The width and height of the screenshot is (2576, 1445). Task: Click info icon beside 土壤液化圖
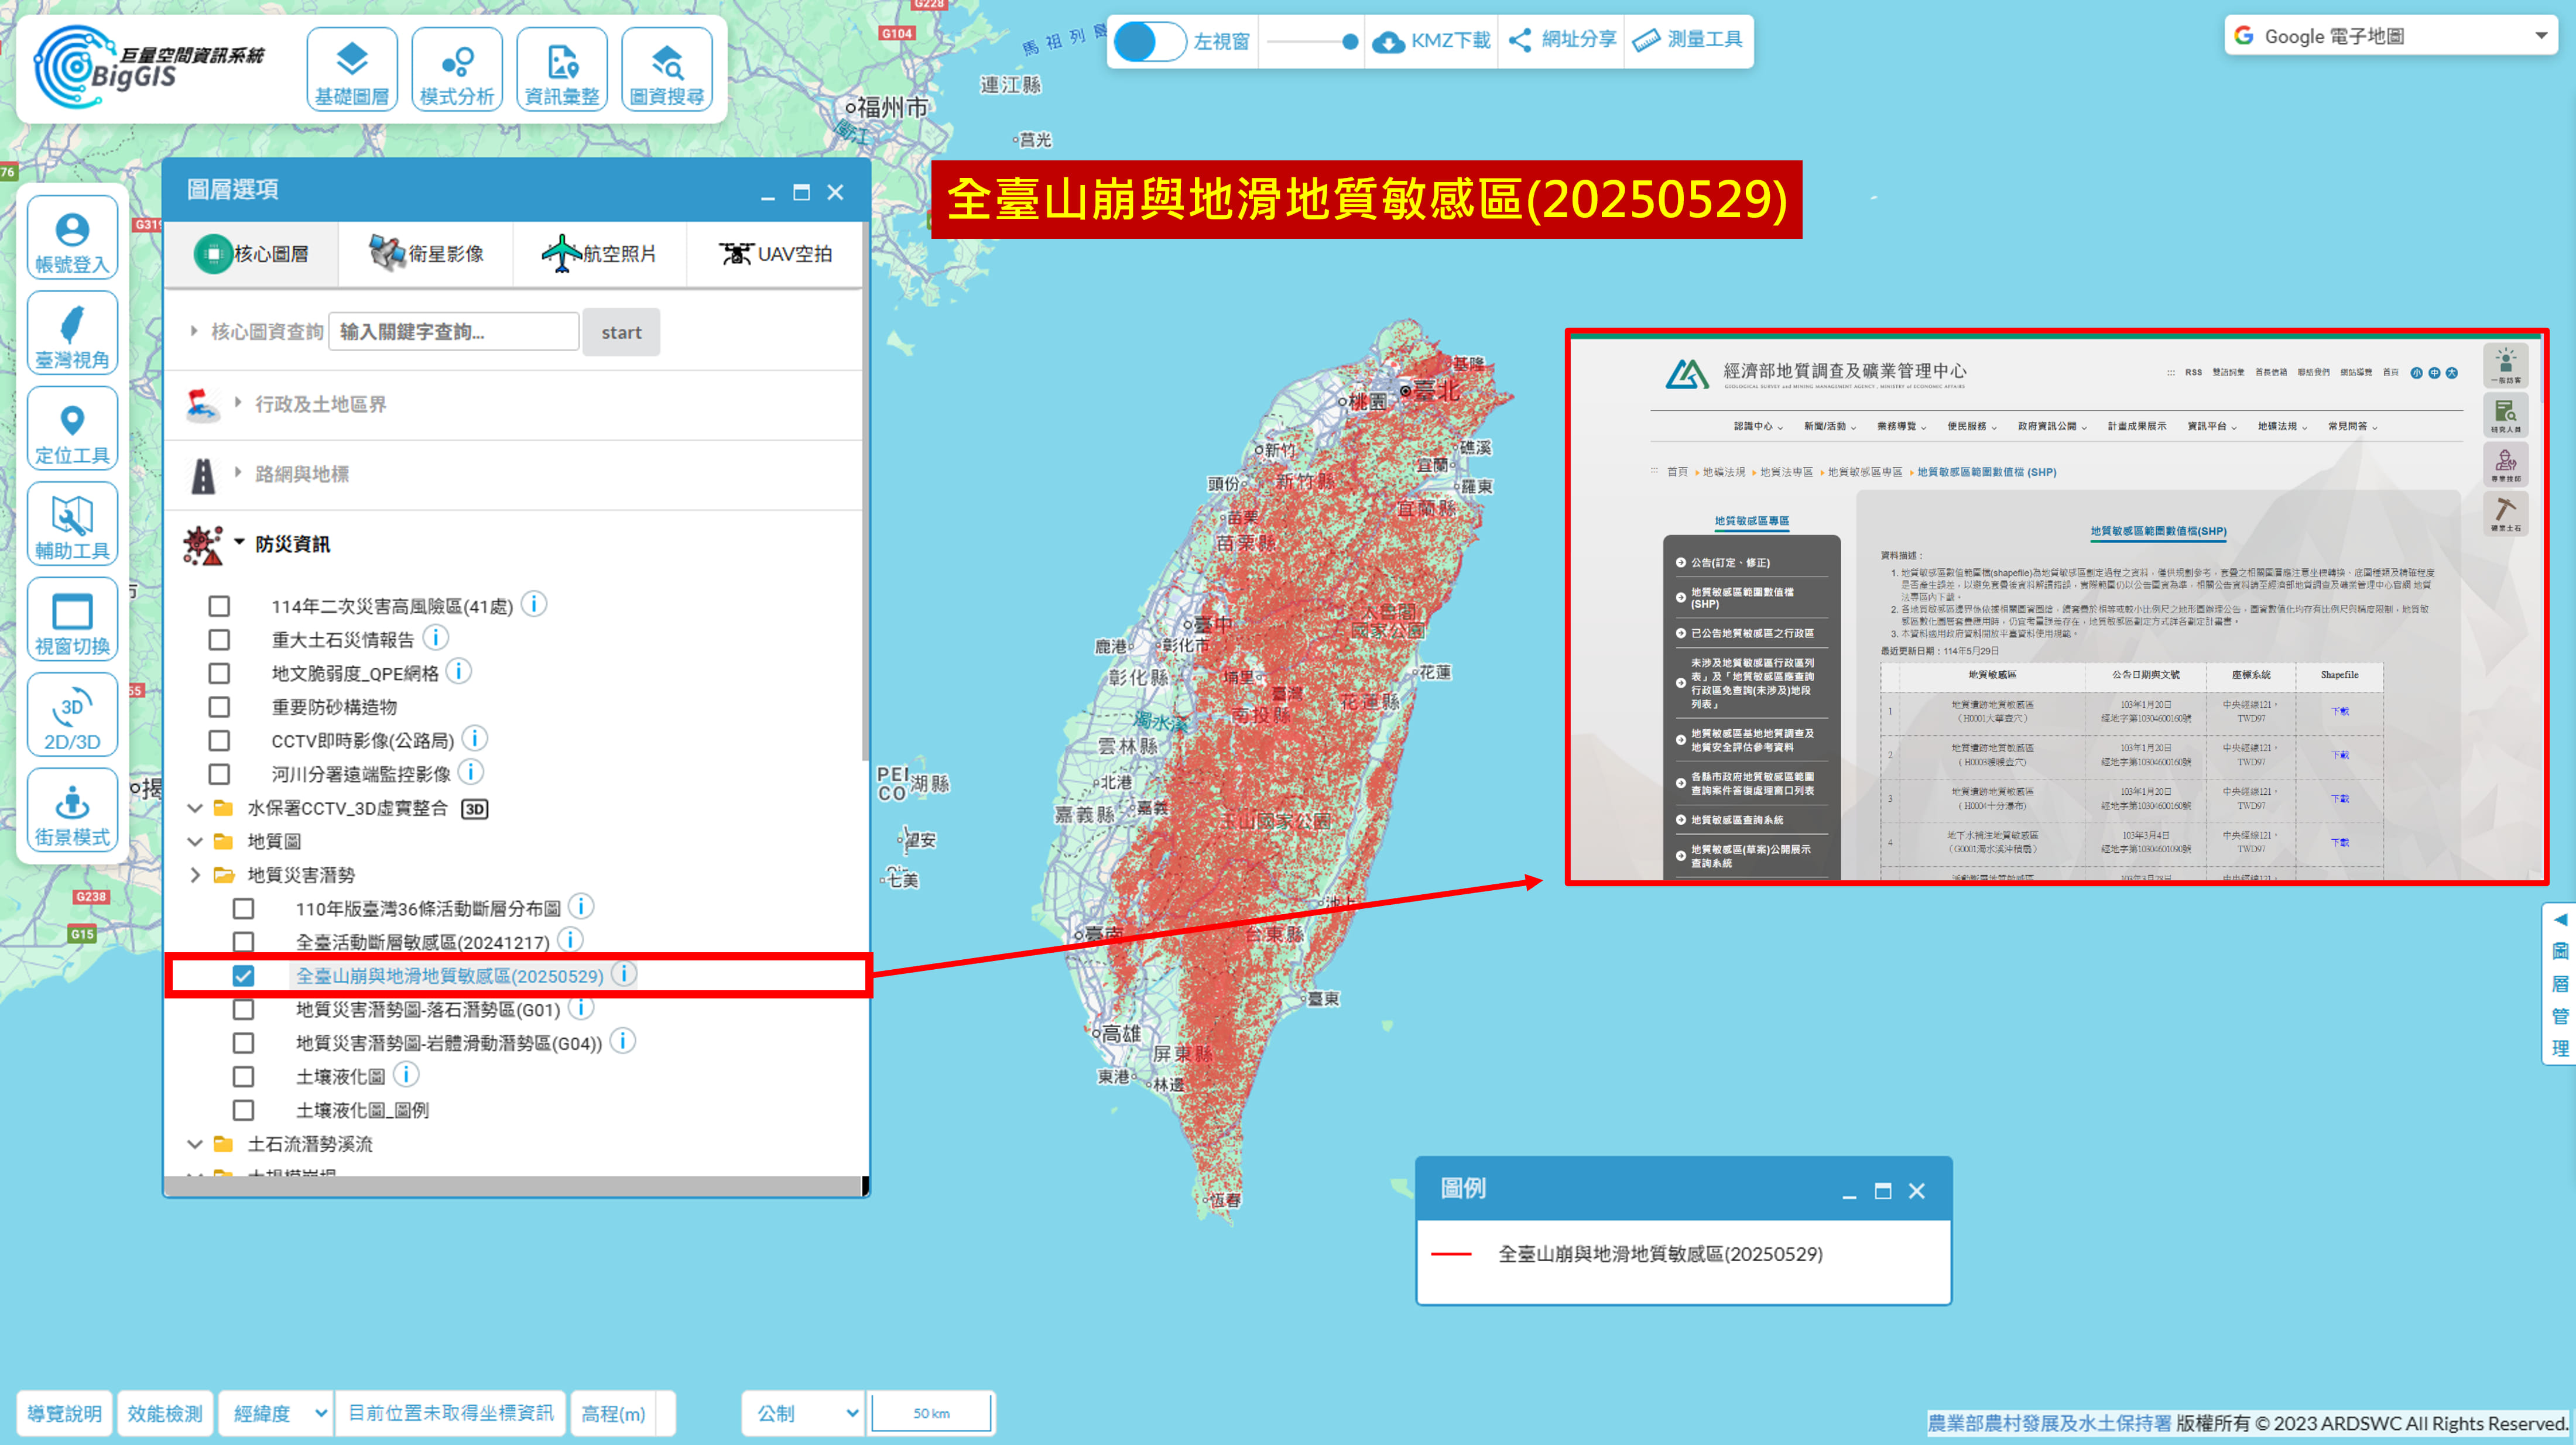[406, 1075]
